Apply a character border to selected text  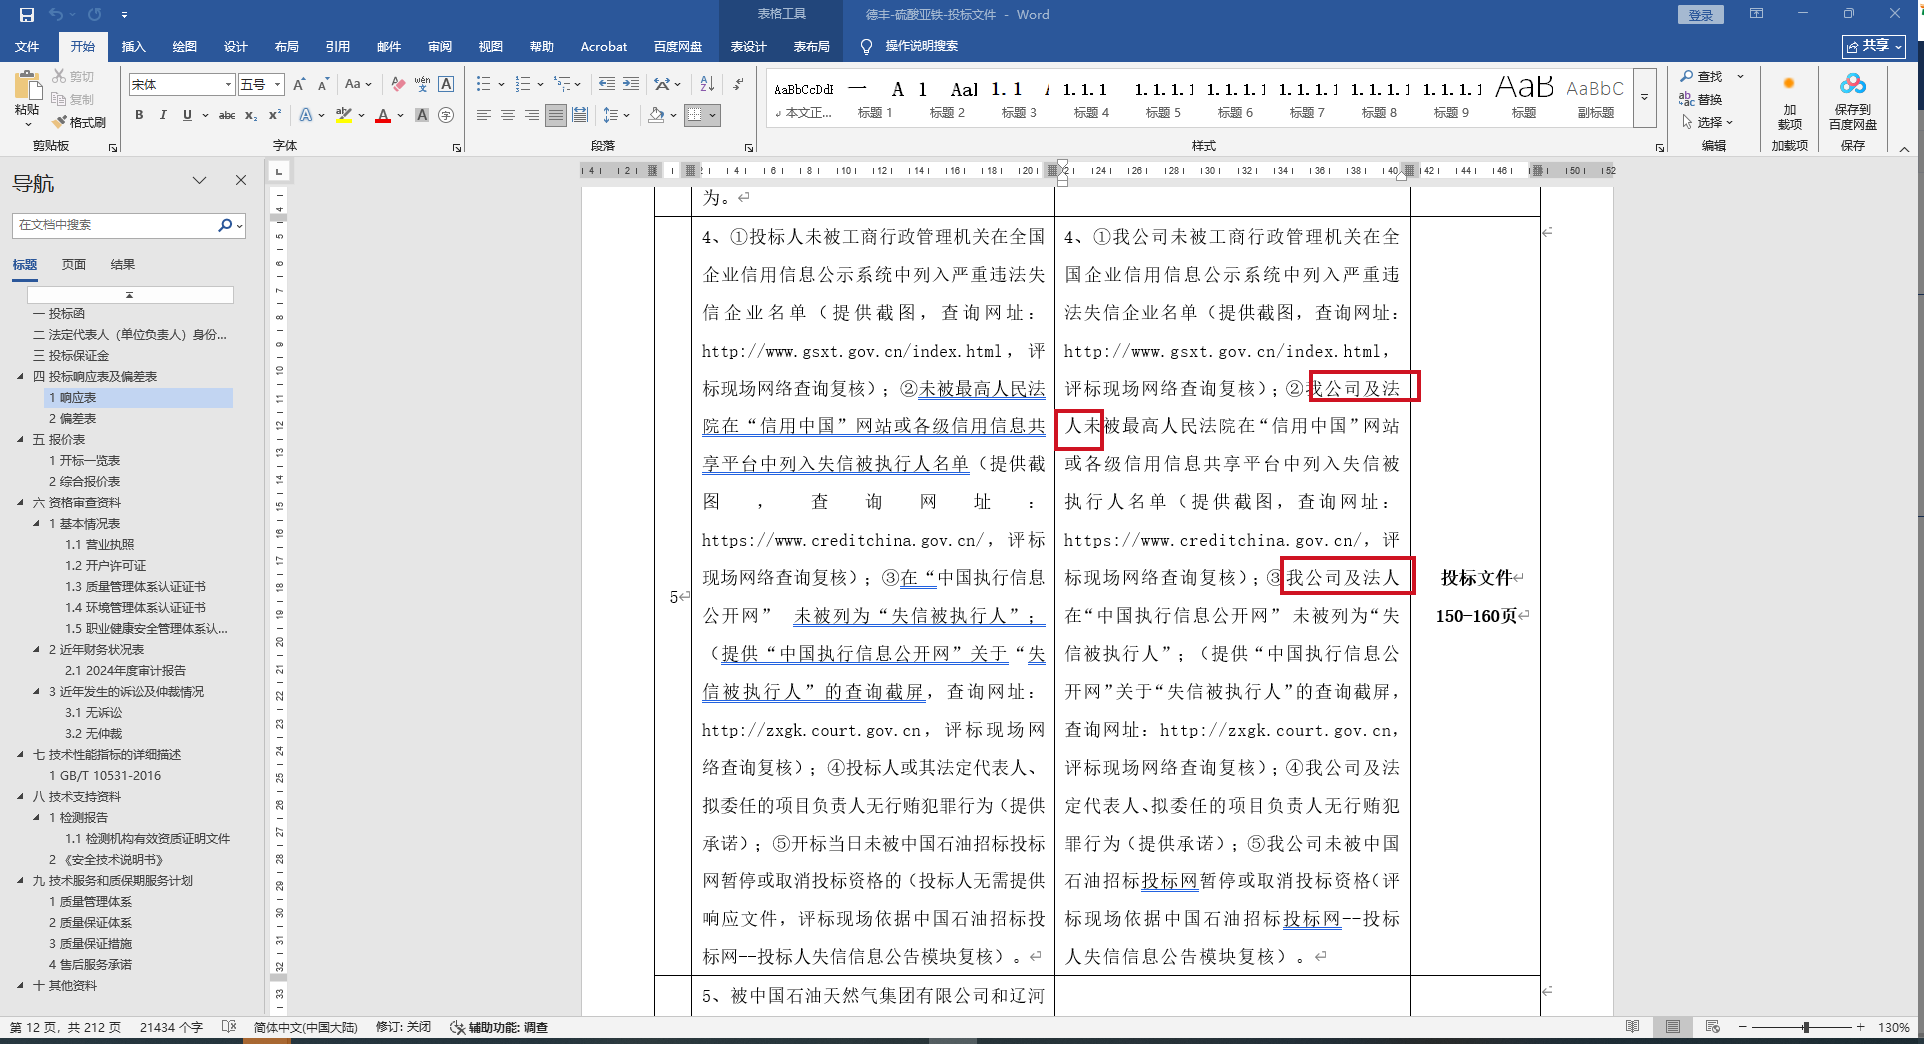click(446, 85)
